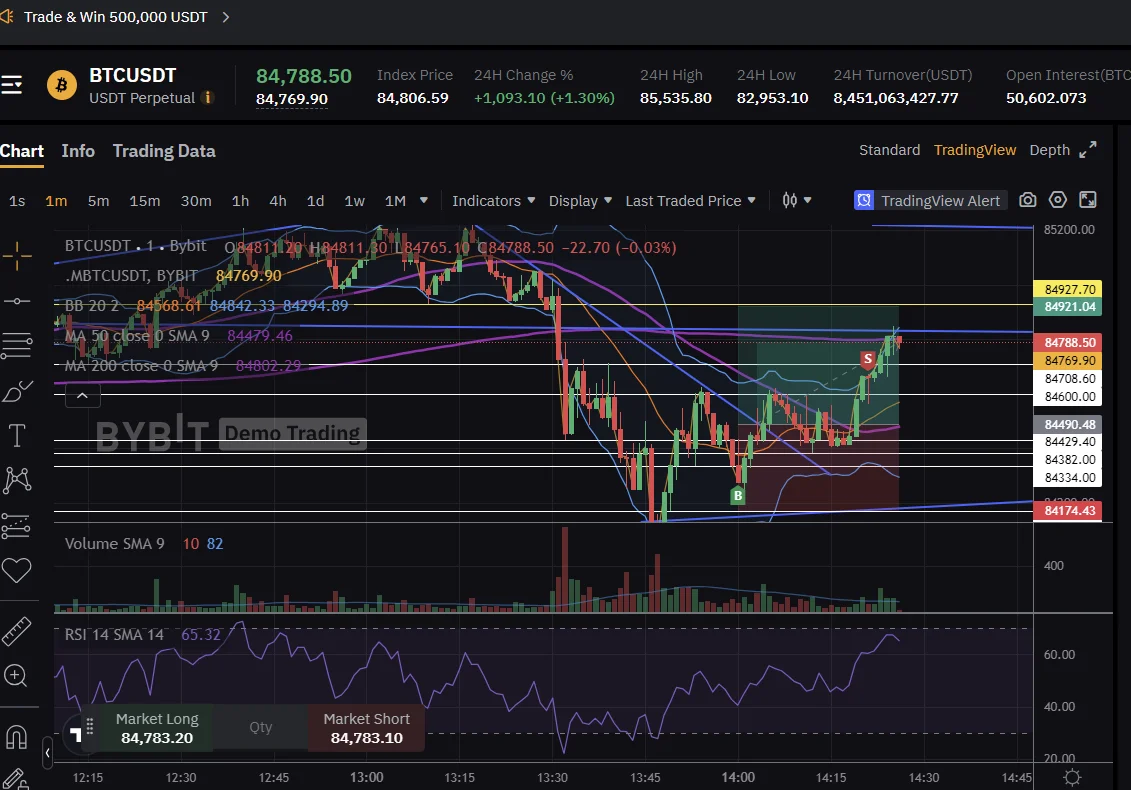Open the Indicators dropdown
The height and width of the screenshot is (790, 1131).
[493, 201]
